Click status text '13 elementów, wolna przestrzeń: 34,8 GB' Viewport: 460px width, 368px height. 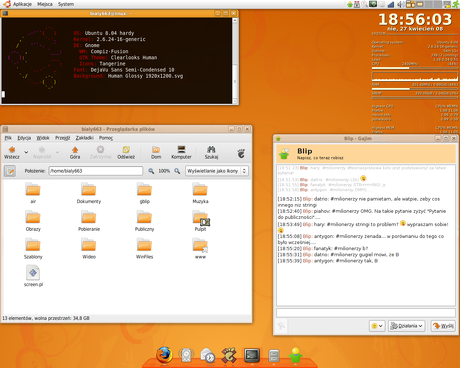pos(46,318)
